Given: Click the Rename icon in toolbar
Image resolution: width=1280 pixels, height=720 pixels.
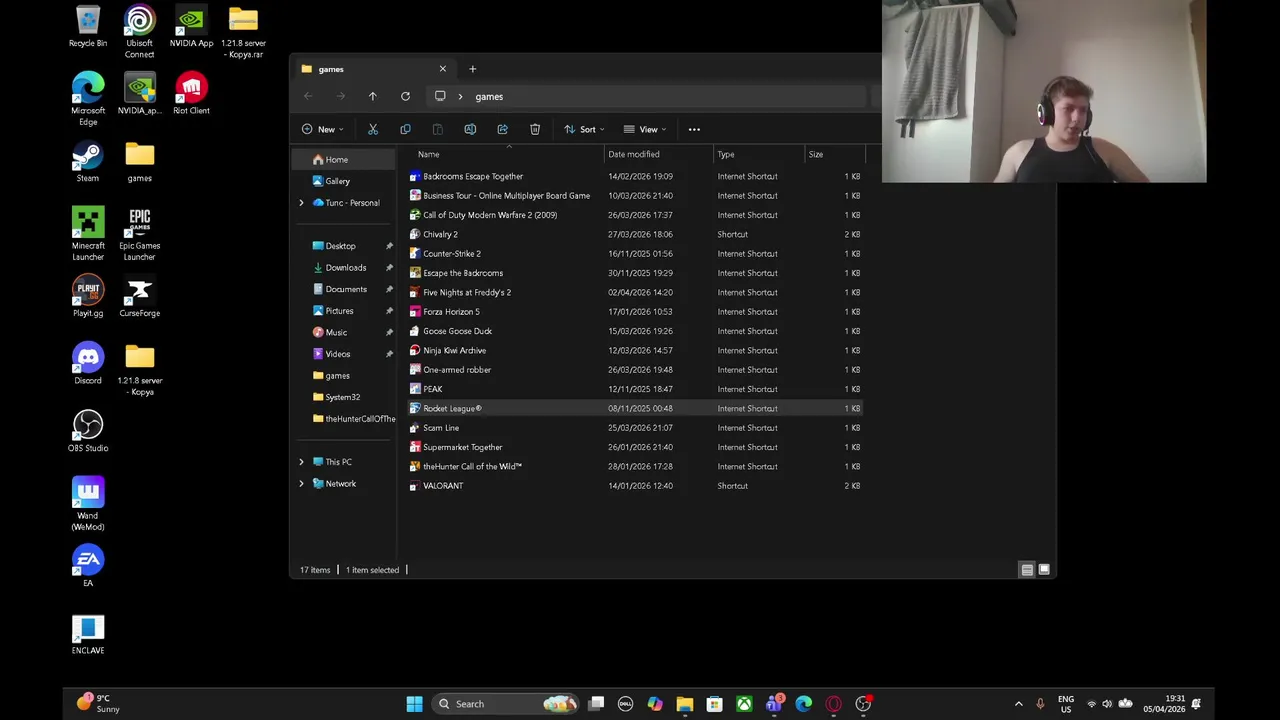Looking at the screenshot, I should point(470,129).
